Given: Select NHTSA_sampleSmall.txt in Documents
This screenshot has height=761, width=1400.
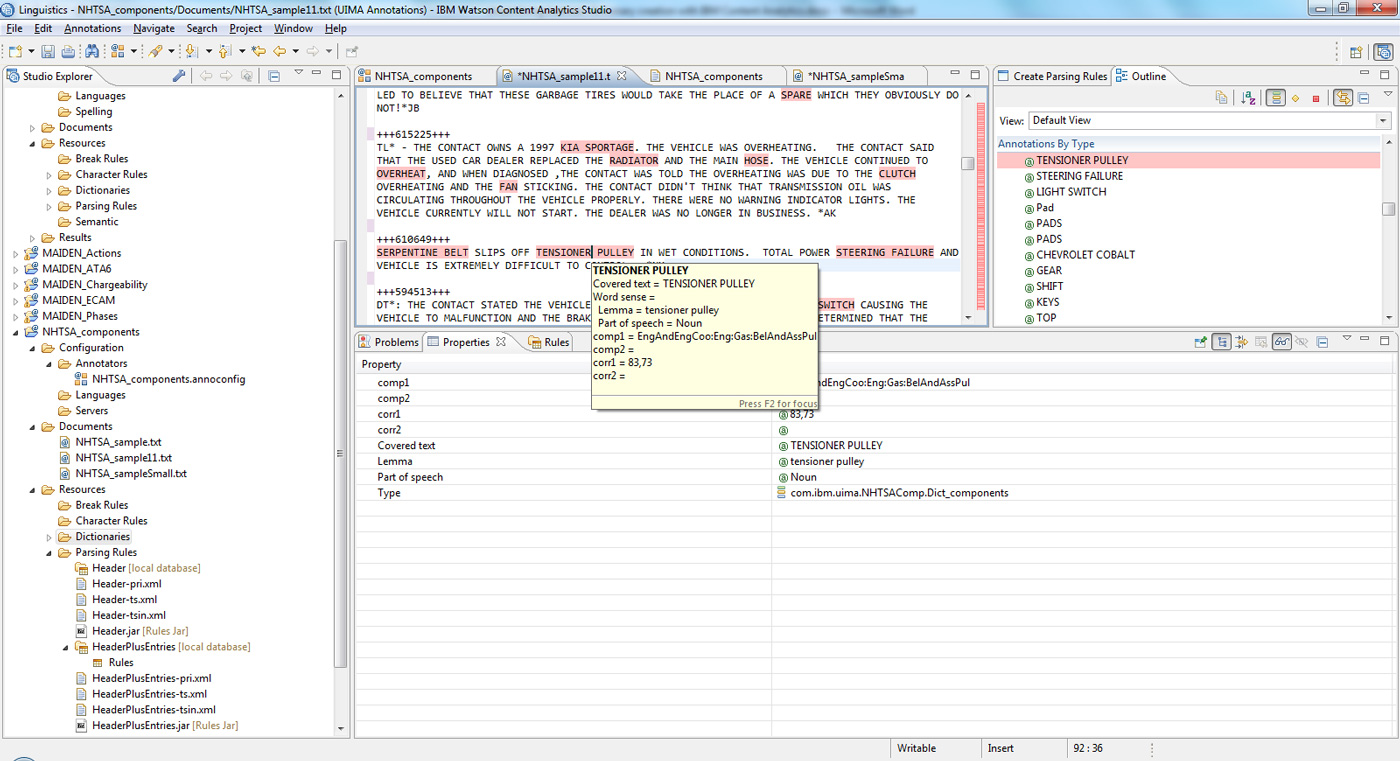Looking at the screenshot, I should point(131,474).
